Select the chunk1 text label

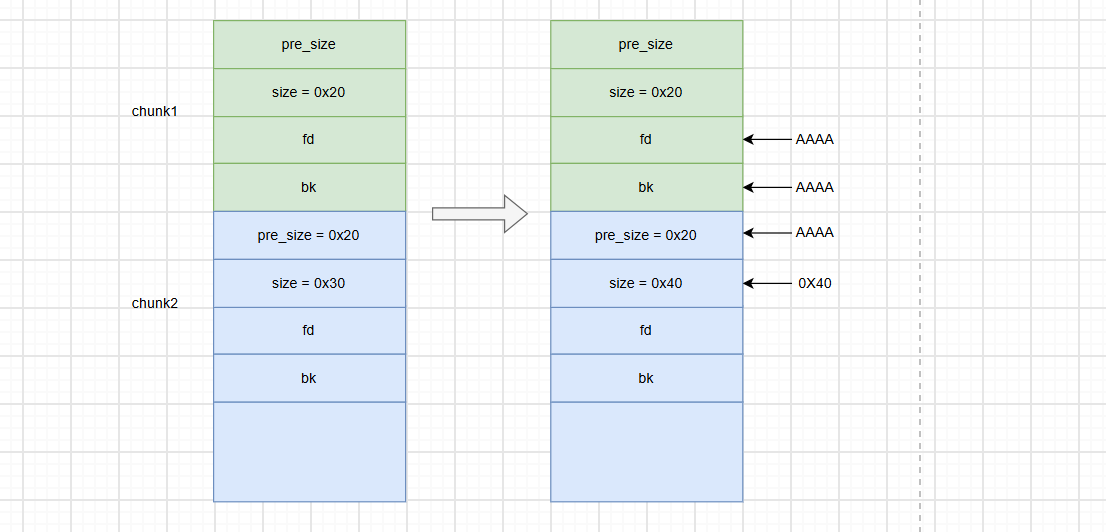(x=154, y=111)
